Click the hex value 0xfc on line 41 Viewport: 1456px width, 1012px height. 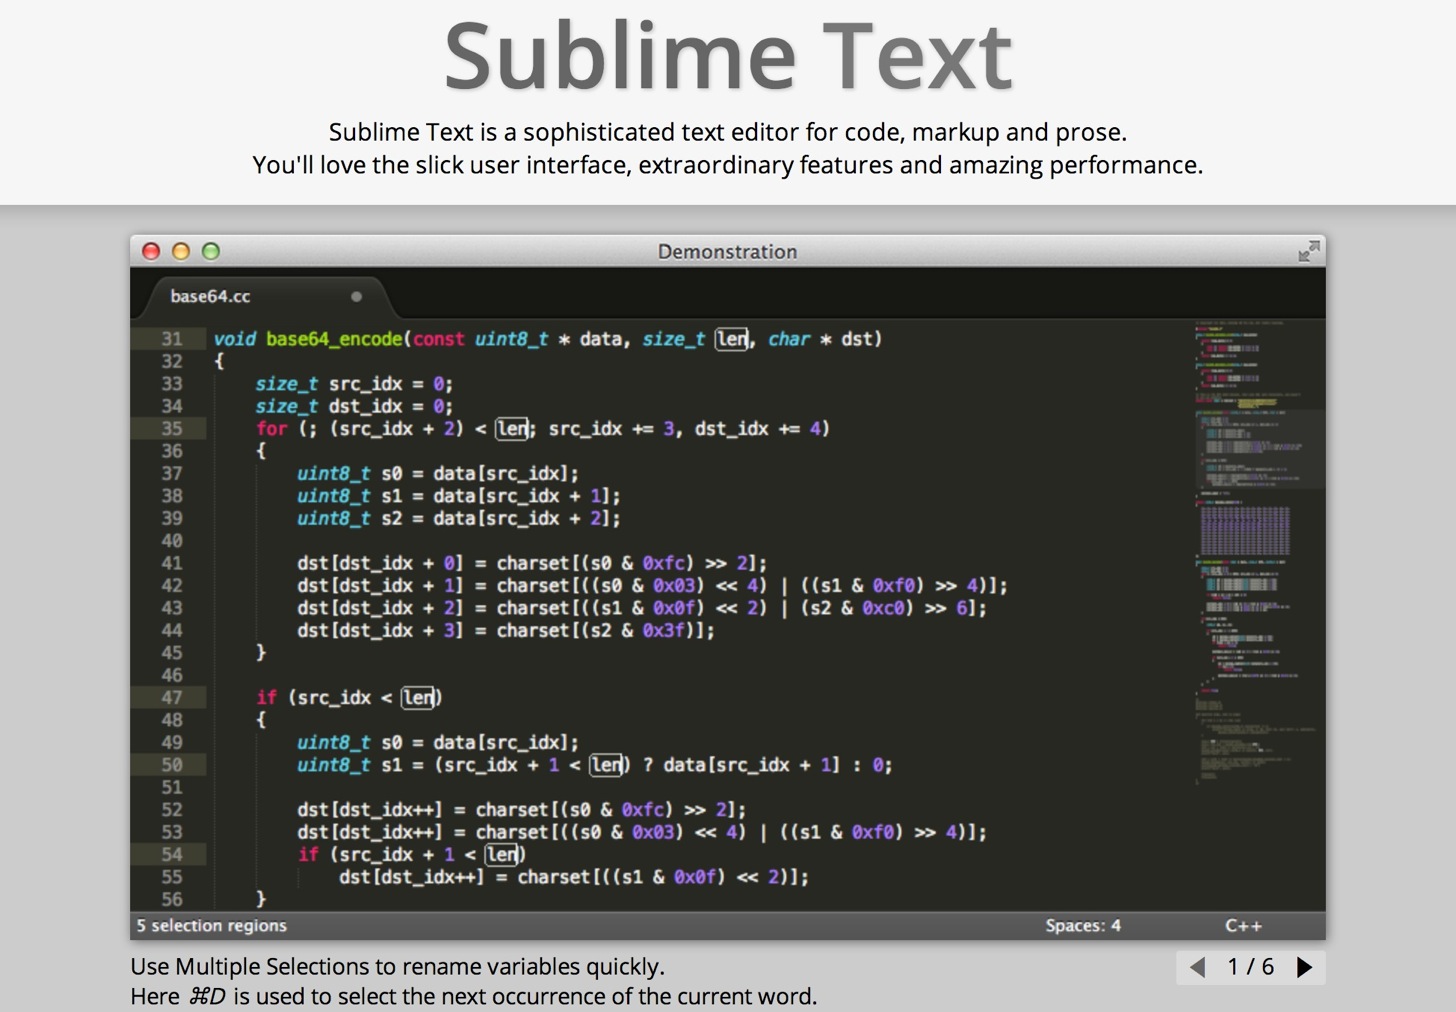click(x=664, y=563)
